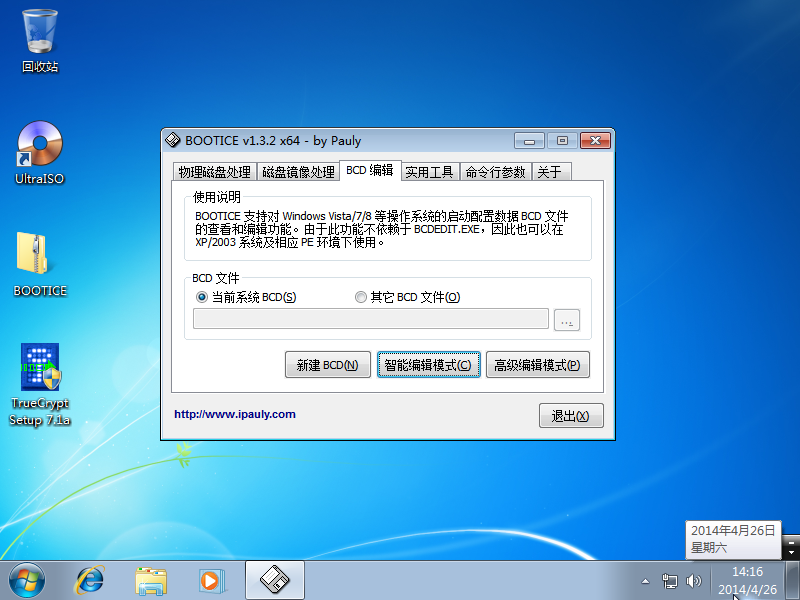Click the BCD file path field
Image resolution: width=800 pixels, height=600 pixels.
point(371,319)
